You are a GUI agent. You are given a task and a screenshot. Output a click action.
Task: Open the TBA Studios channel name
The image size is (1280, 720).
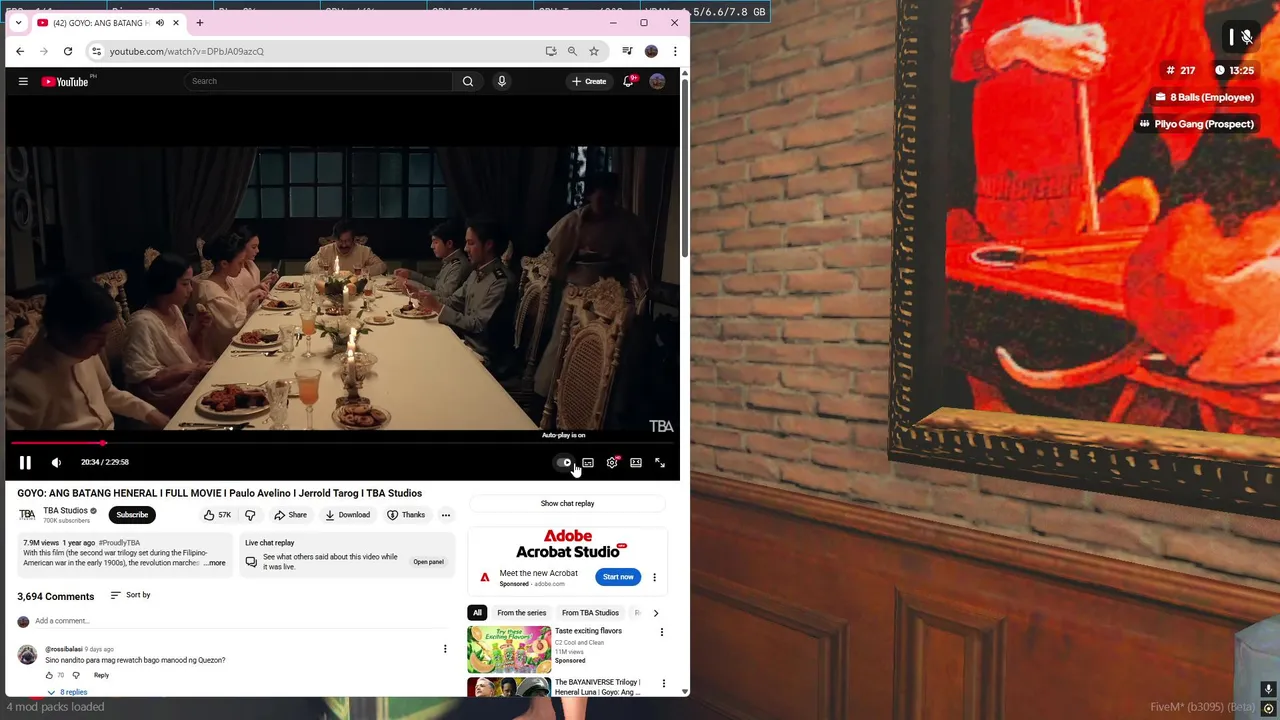(65, 510)
